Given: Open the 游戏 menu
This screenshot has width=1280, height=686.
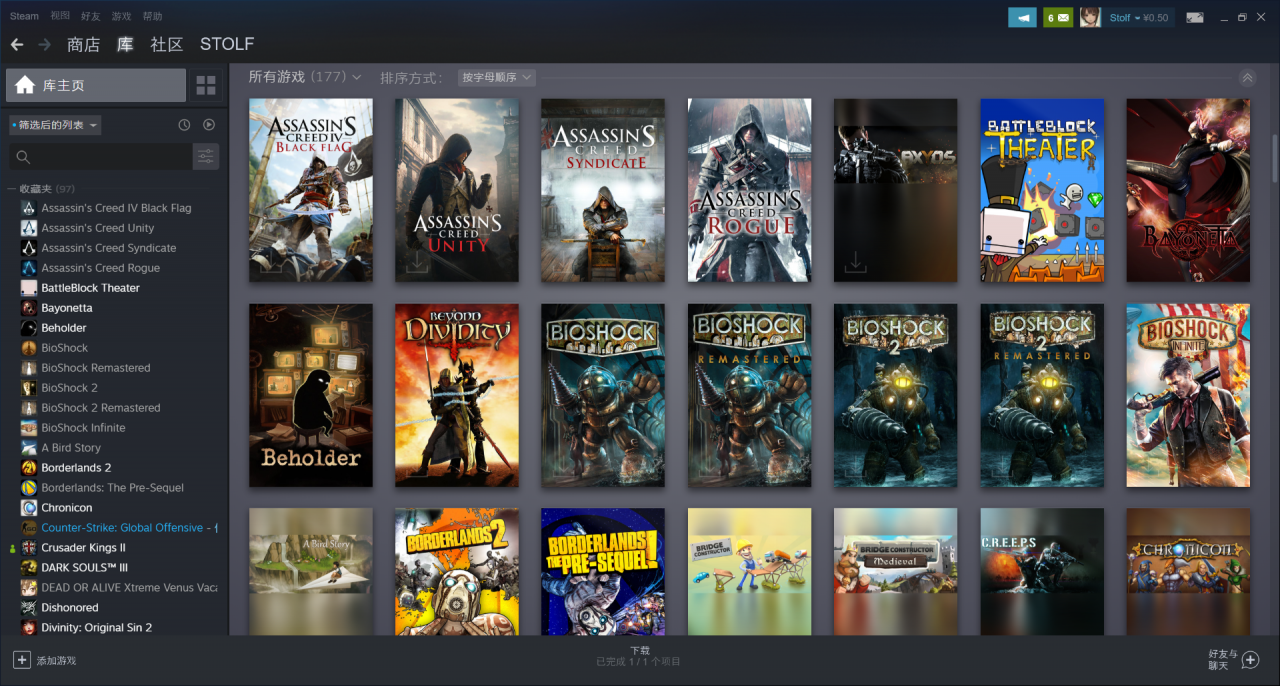Looking at the screenshot, I should [121, 17].
